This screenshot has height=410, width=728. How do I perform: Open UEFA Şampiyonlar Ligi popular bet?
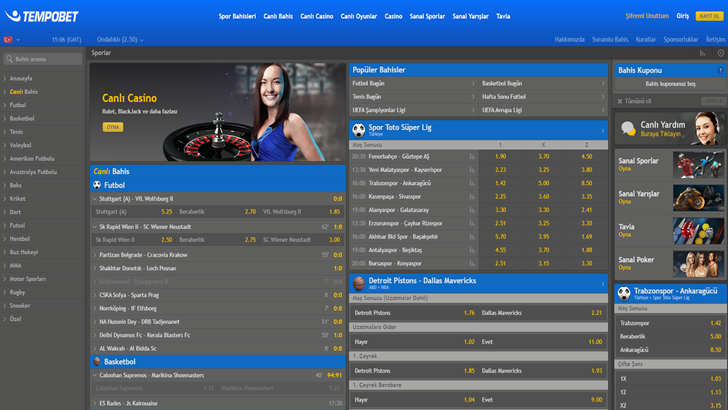pos(414,111)
